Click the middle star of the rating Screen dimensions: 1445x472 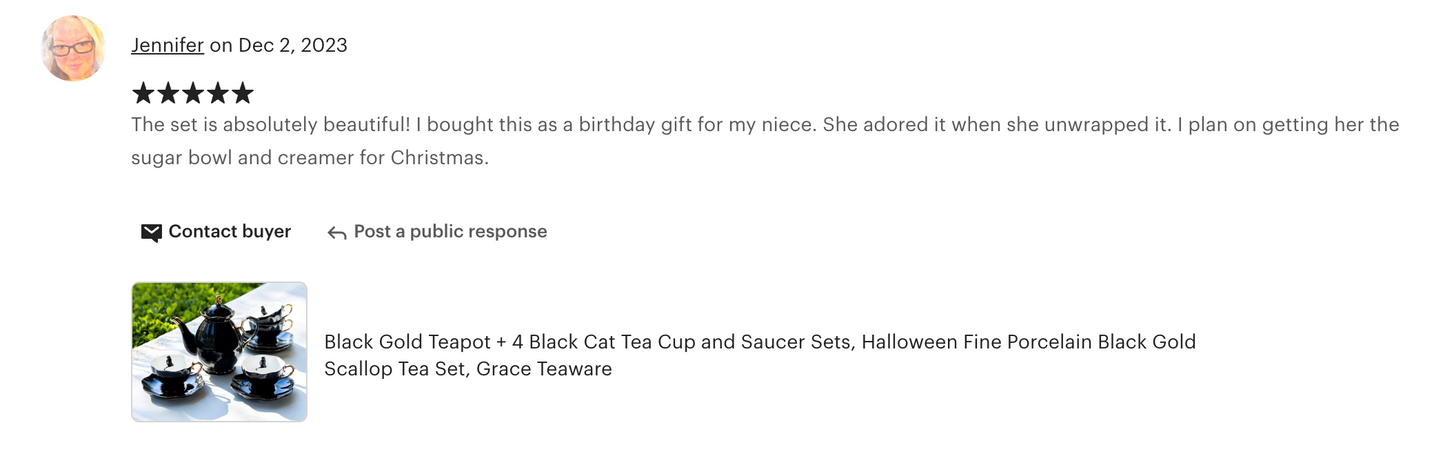tap(193, 94)
